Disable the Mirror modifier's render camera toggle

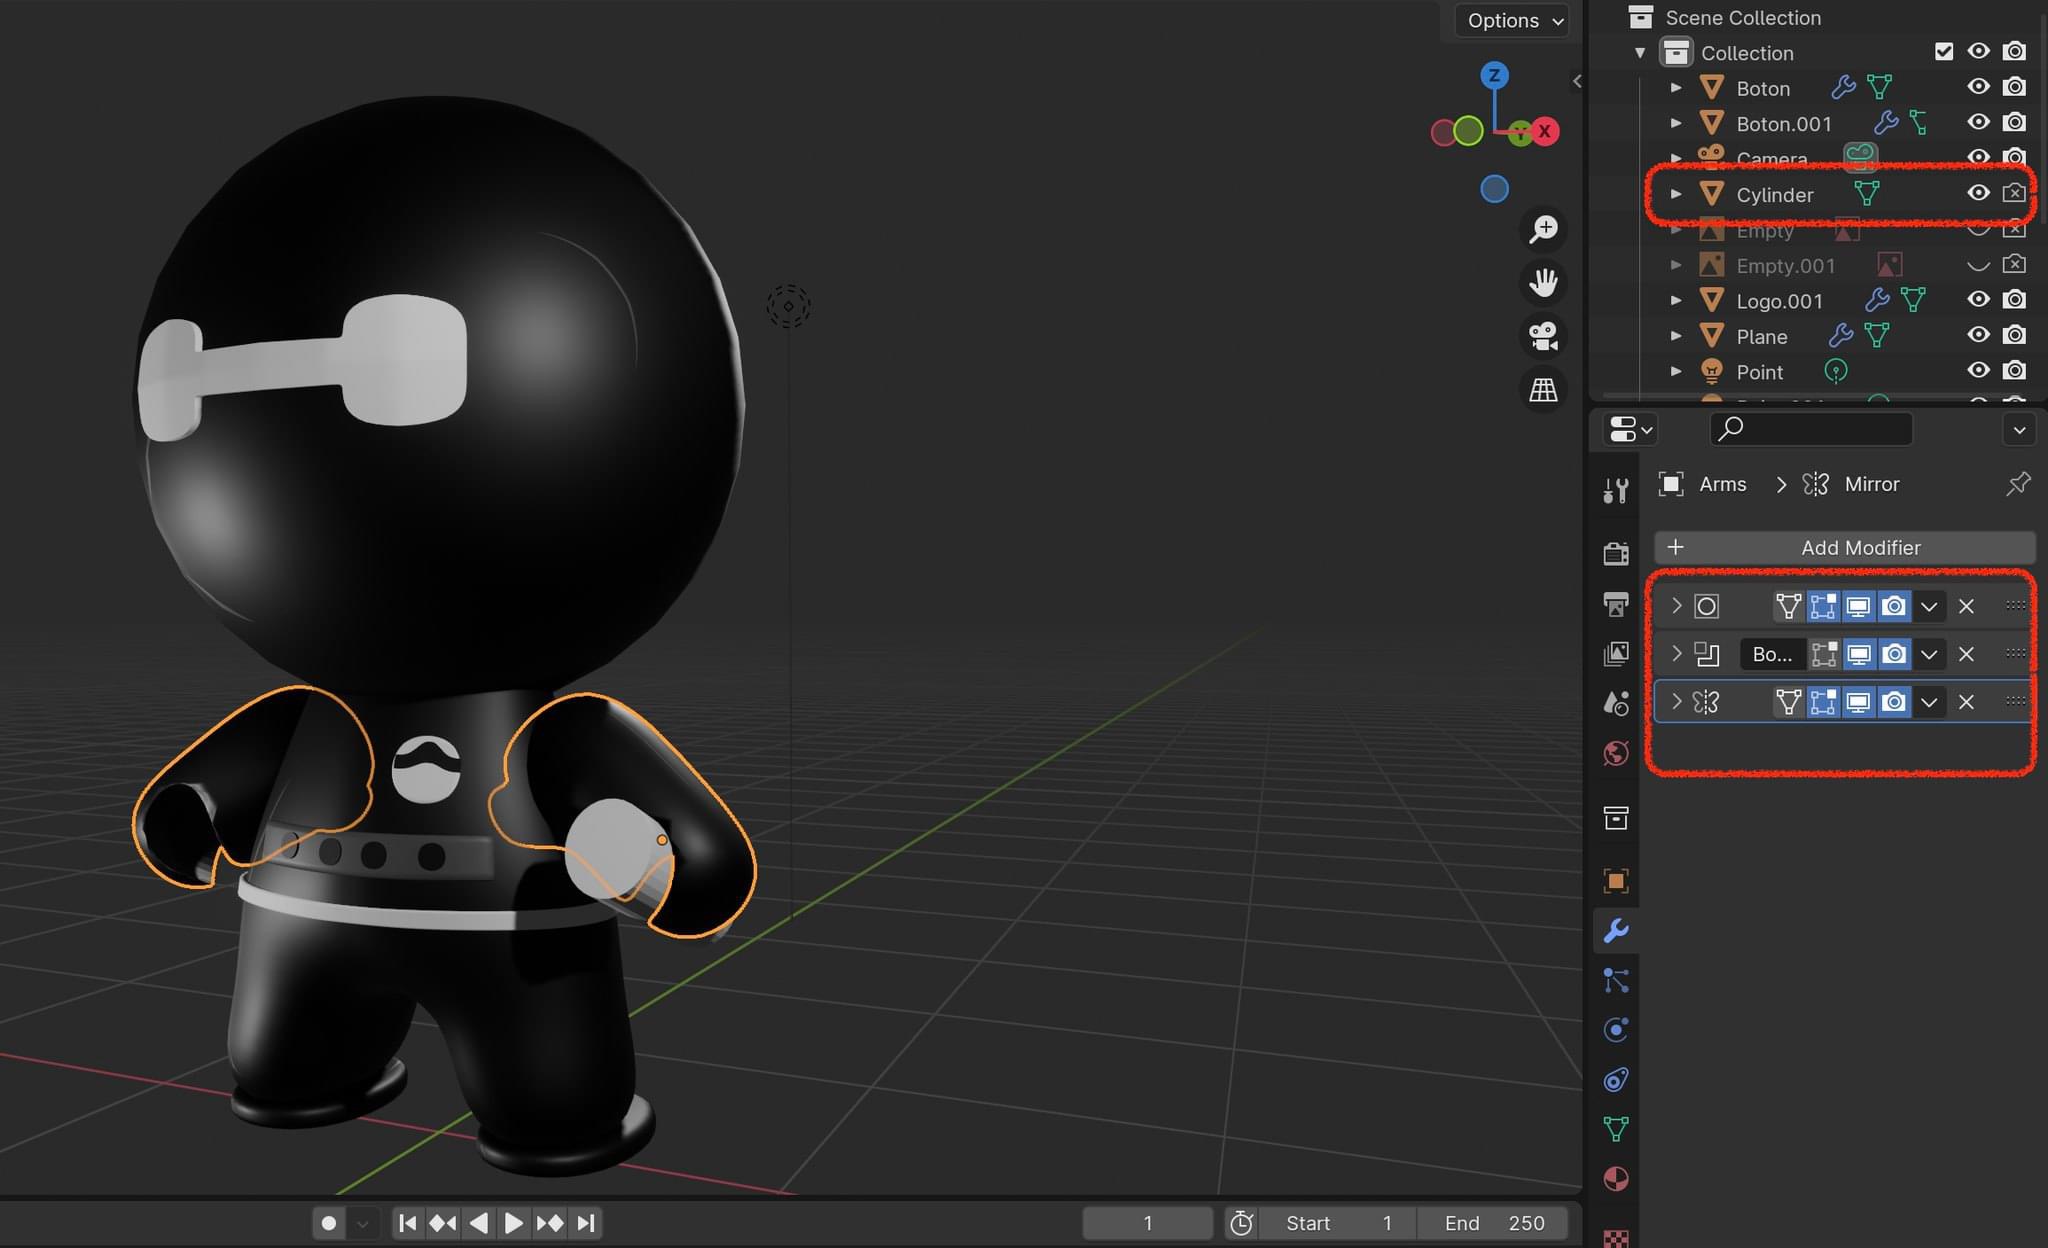(1895, 702)
